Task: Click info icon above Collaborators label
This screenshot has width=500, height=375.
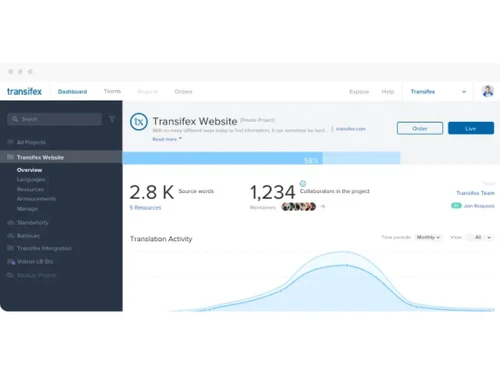Action: [303, 183]
